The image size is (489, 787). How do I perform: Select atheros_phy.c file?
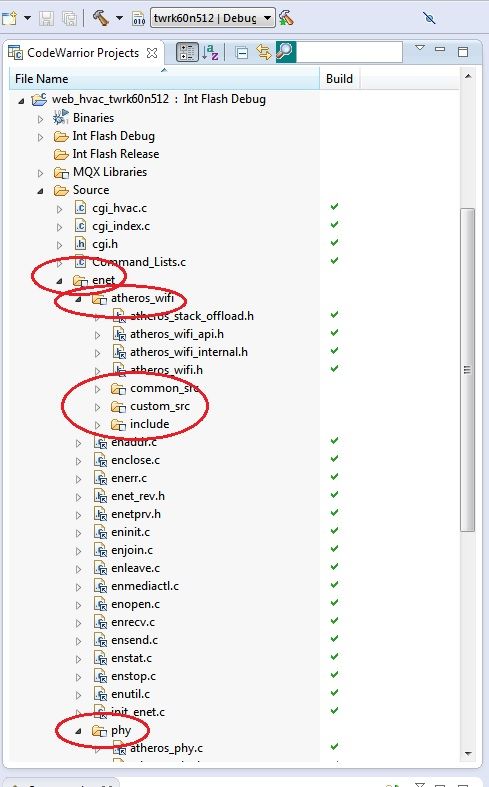point(166,748)
